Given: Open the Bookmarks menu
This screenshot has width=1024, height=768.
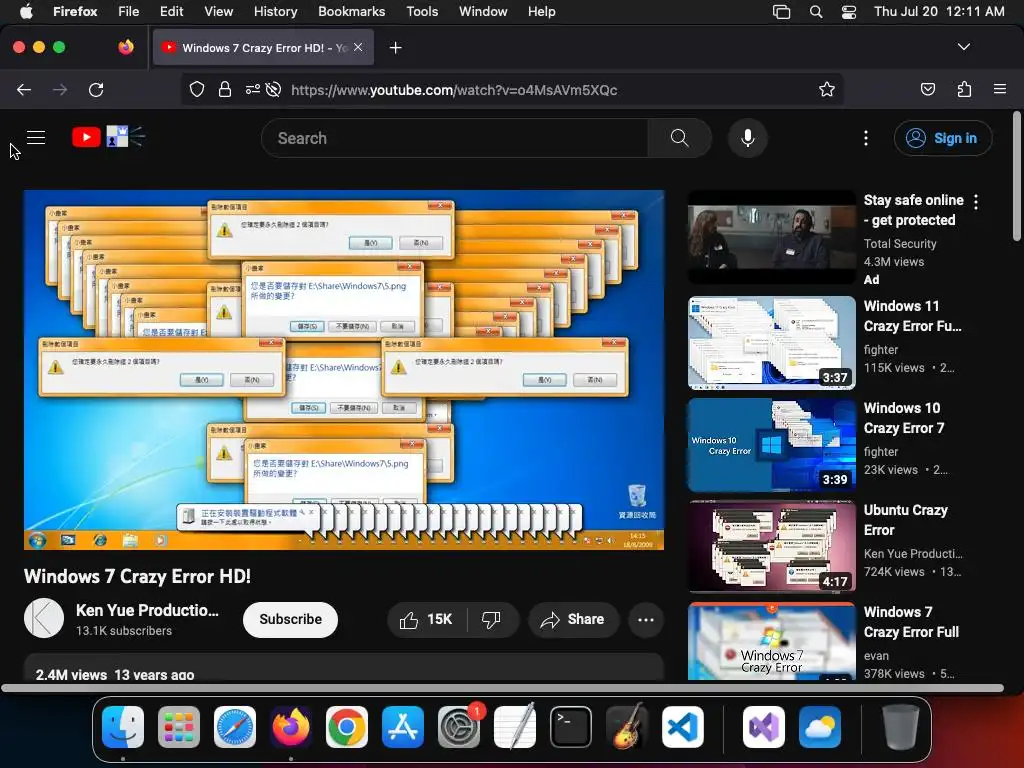Looking at the screenshot, I should [x=351, y=12].
